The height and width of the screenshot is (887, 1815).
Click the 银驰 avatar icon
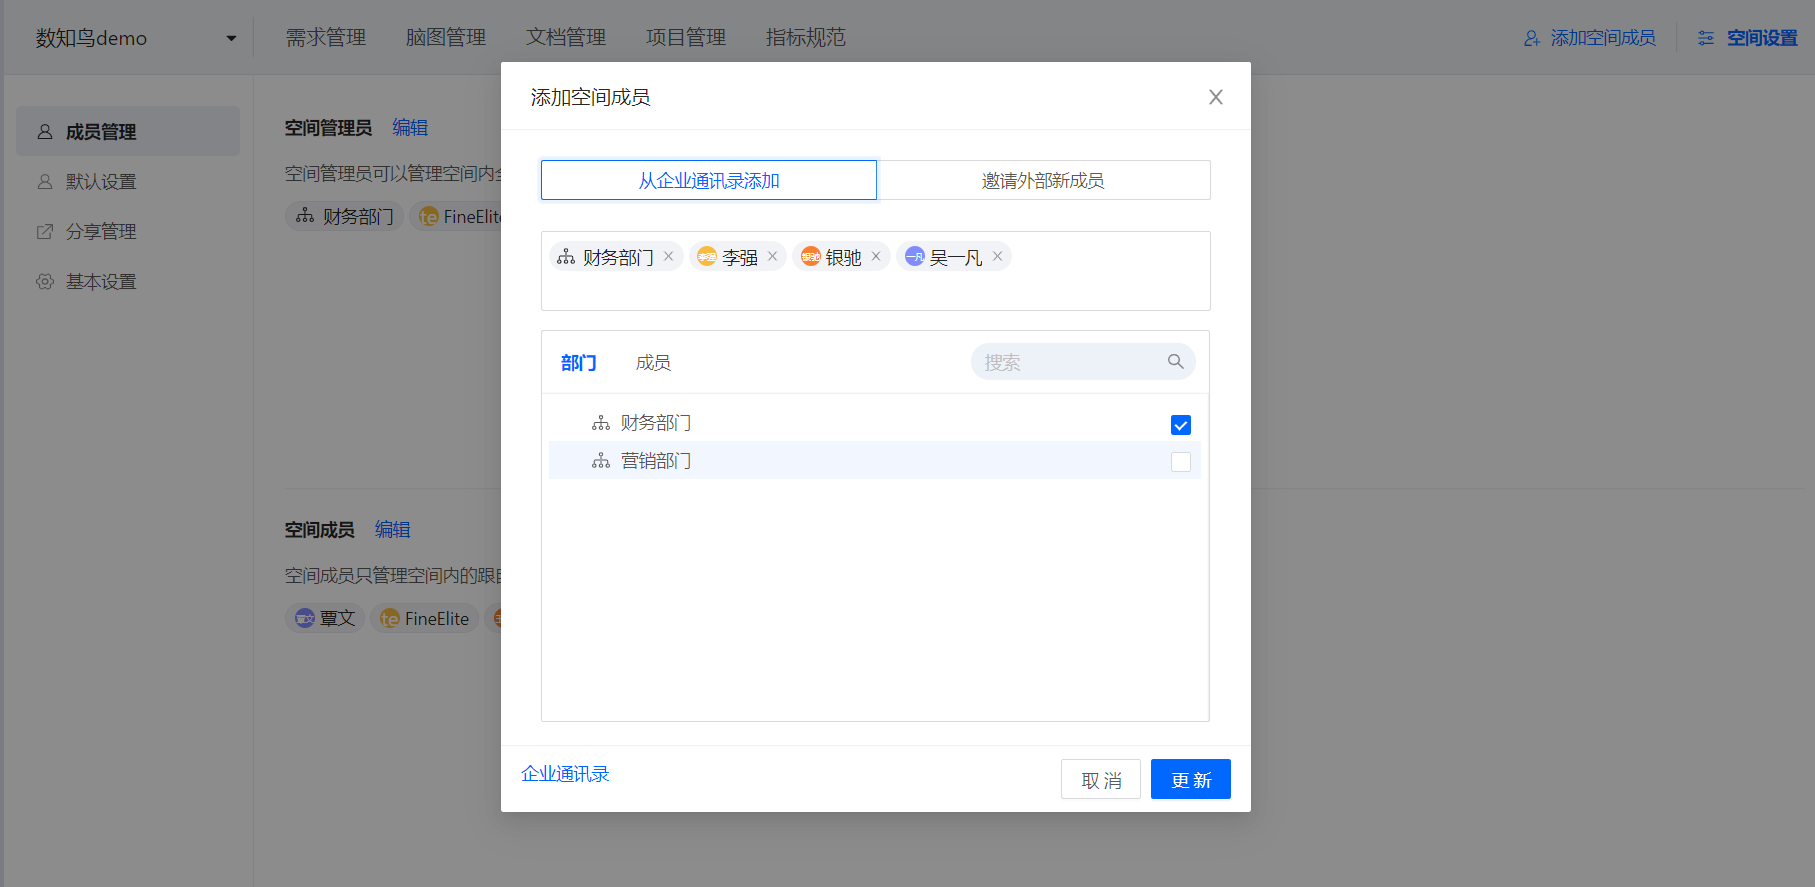point(811,257)
